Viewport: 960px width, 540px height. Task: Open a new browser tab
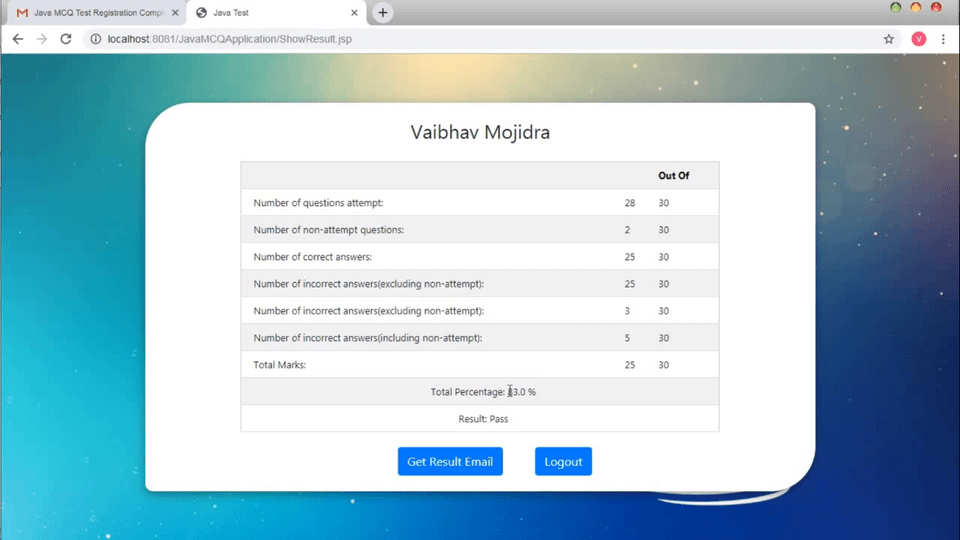pos(382,13)
